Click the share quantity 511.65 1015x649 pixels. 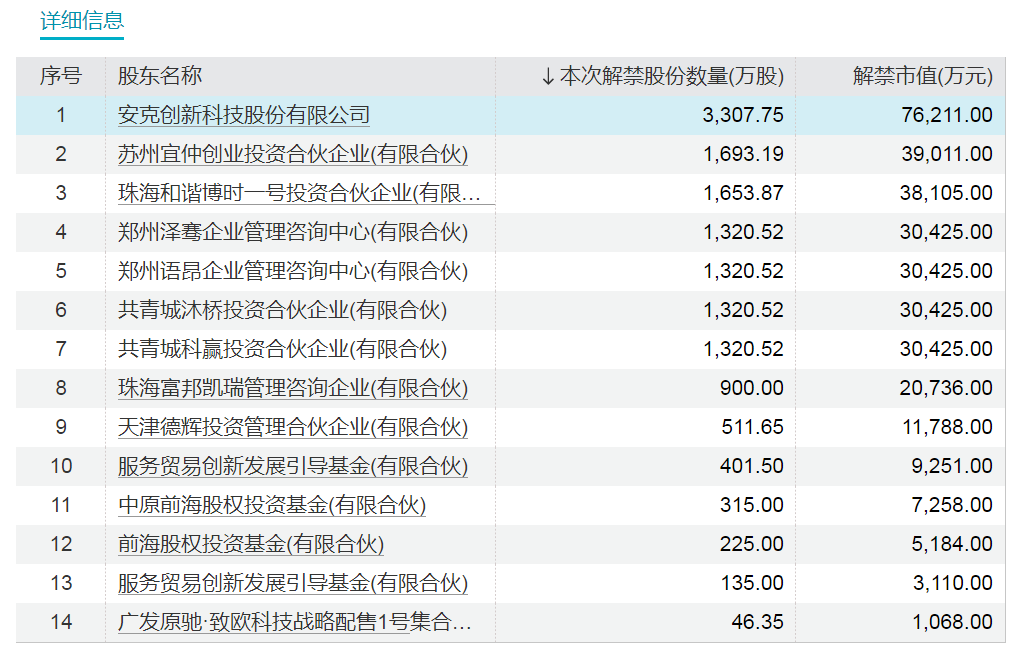point(752,426)
